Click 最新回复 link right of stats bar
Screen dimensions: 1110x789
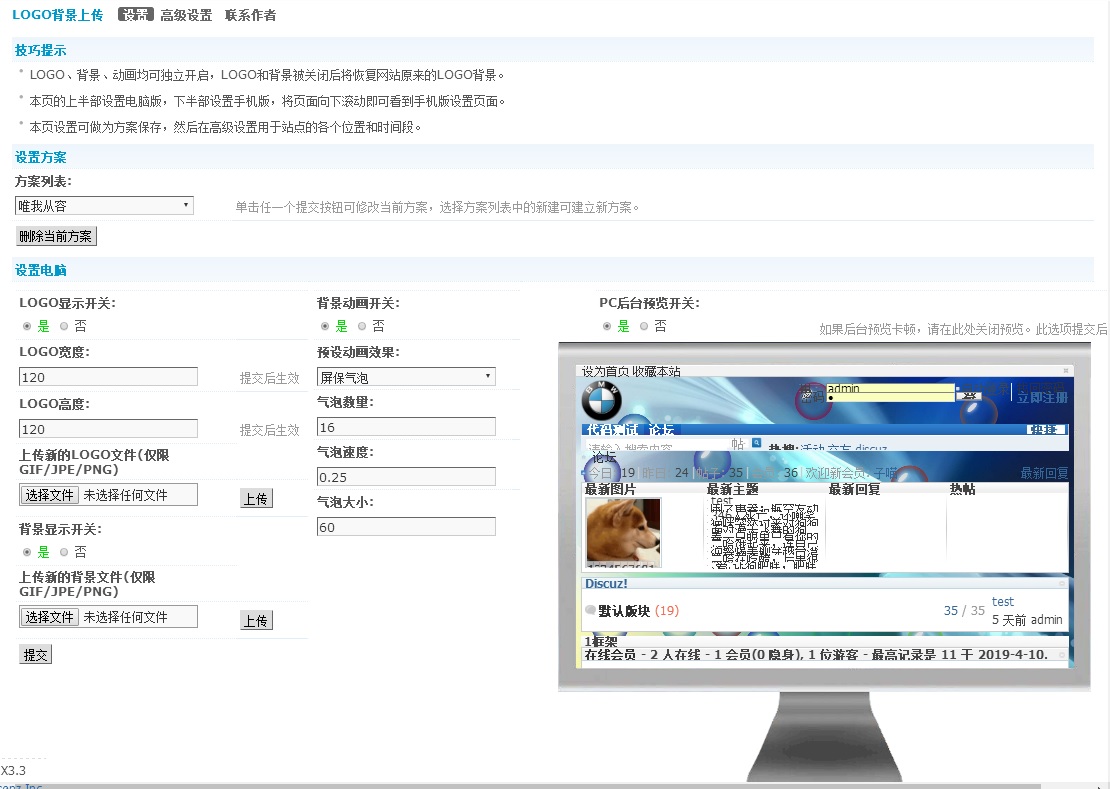pyautogui.click(x=1044, y=473)
